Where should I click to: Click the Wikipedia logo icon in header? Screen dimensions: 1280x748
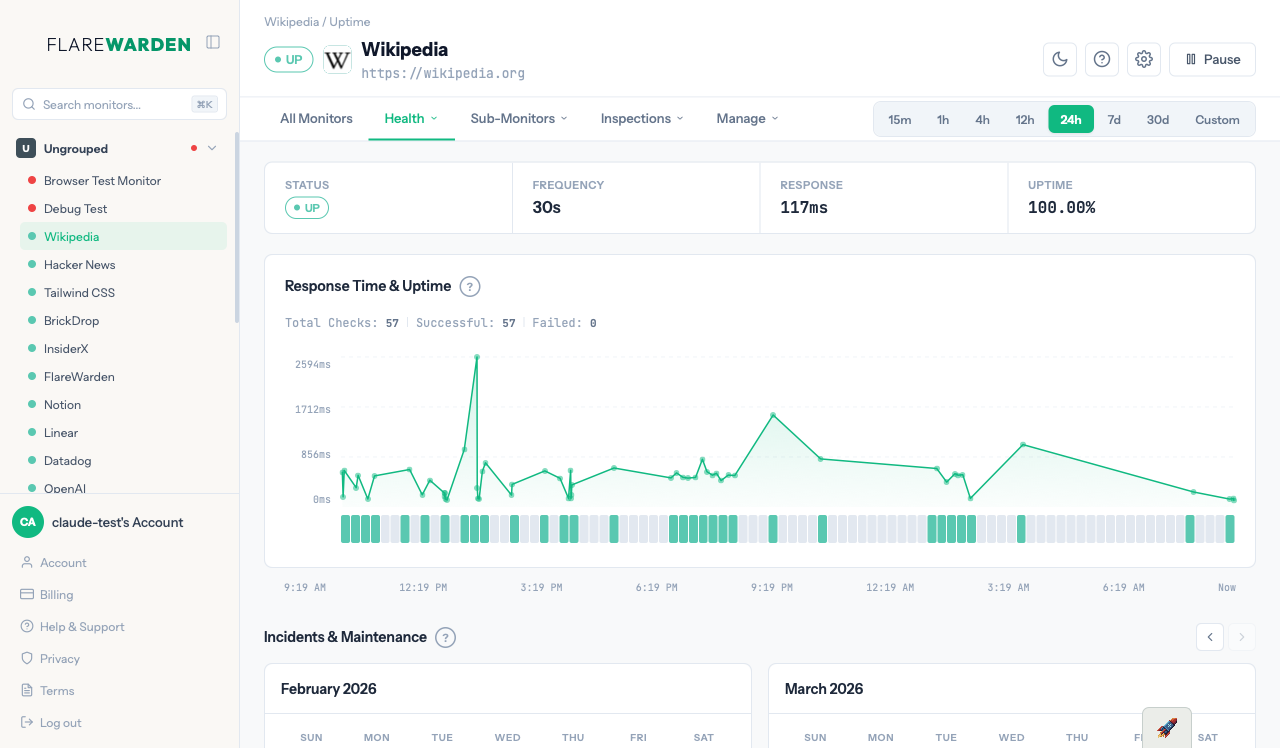click(337, 59)
